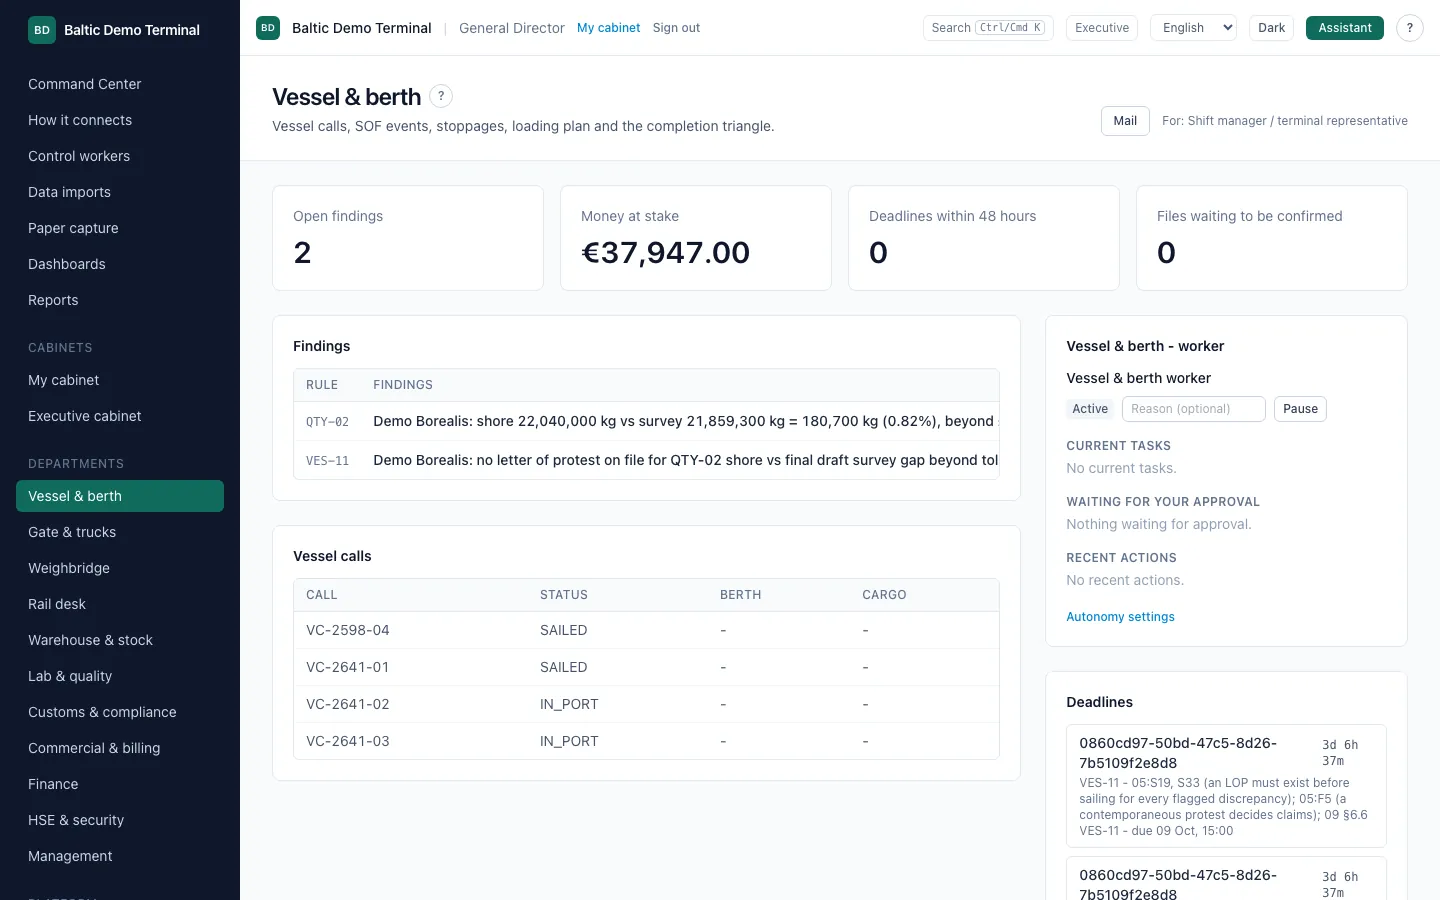Switch to Executive mode button
The image size is (1440, 900).
(1102, 28)
